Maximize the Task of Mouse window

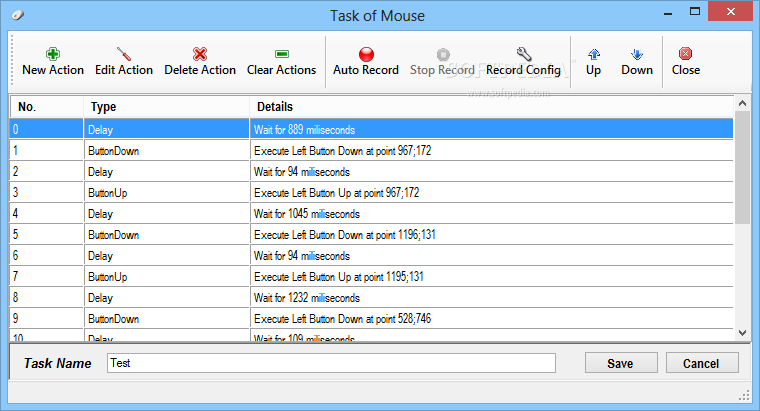695,12
